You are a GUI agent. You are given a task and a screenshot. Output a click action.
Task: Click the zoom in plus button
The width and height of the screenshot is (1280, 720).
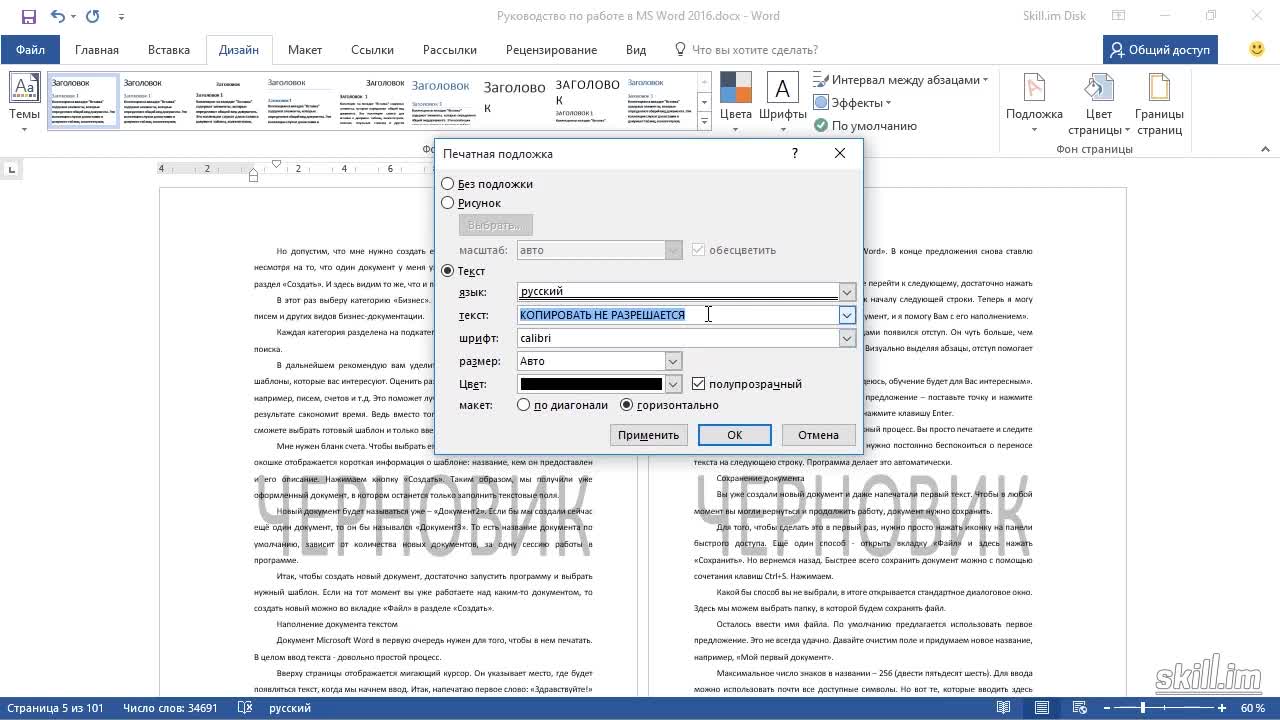(x=1222, y=708)
